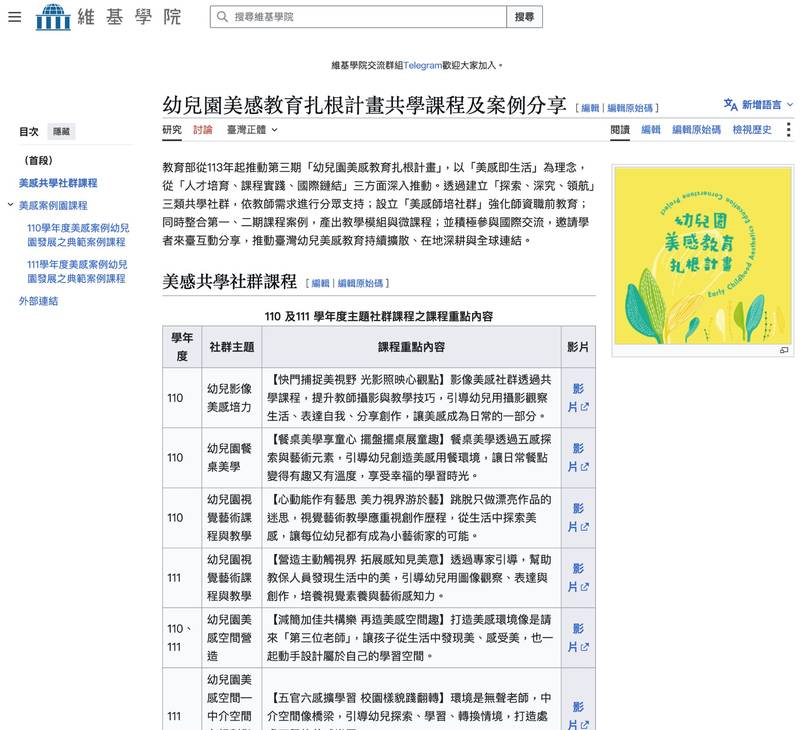Follow the Telegram link in banner
The image size is (800, 730).
click(x=422, y=65)
